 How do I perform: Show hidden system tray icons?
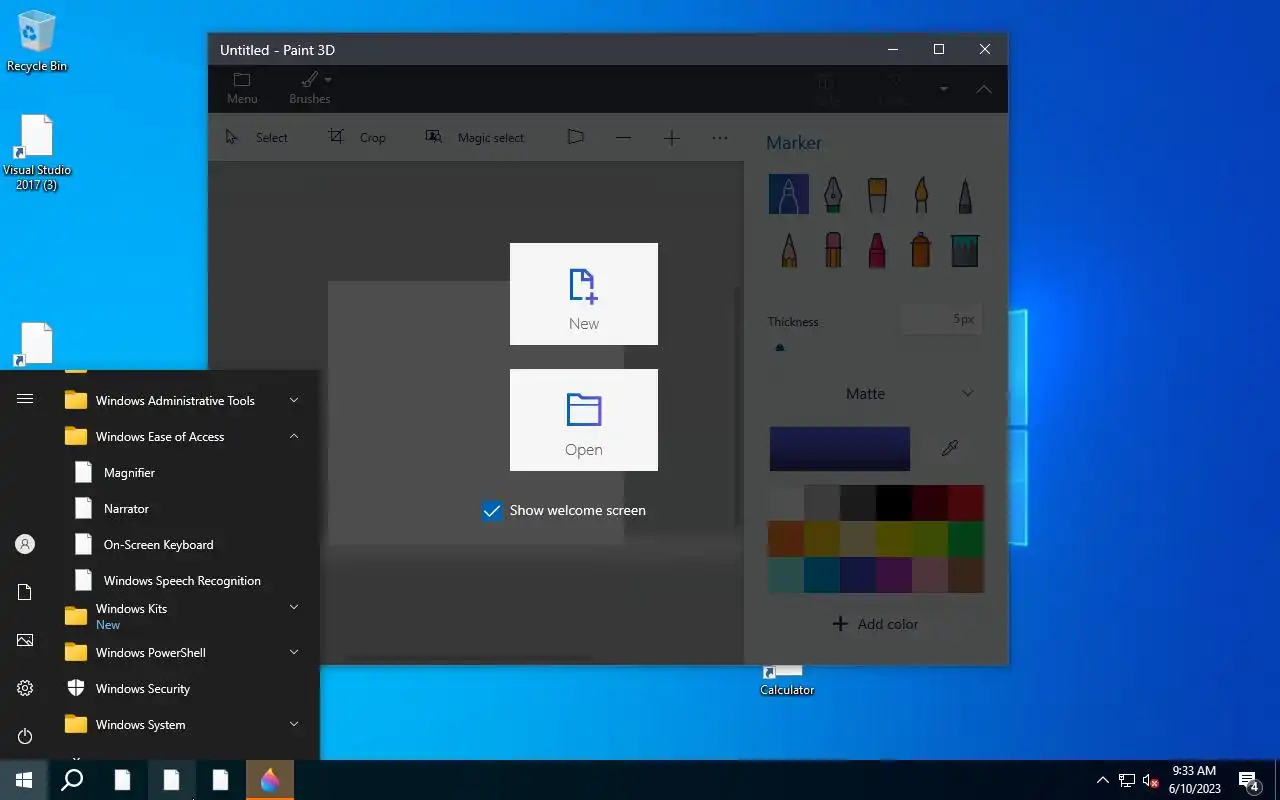1102,780
